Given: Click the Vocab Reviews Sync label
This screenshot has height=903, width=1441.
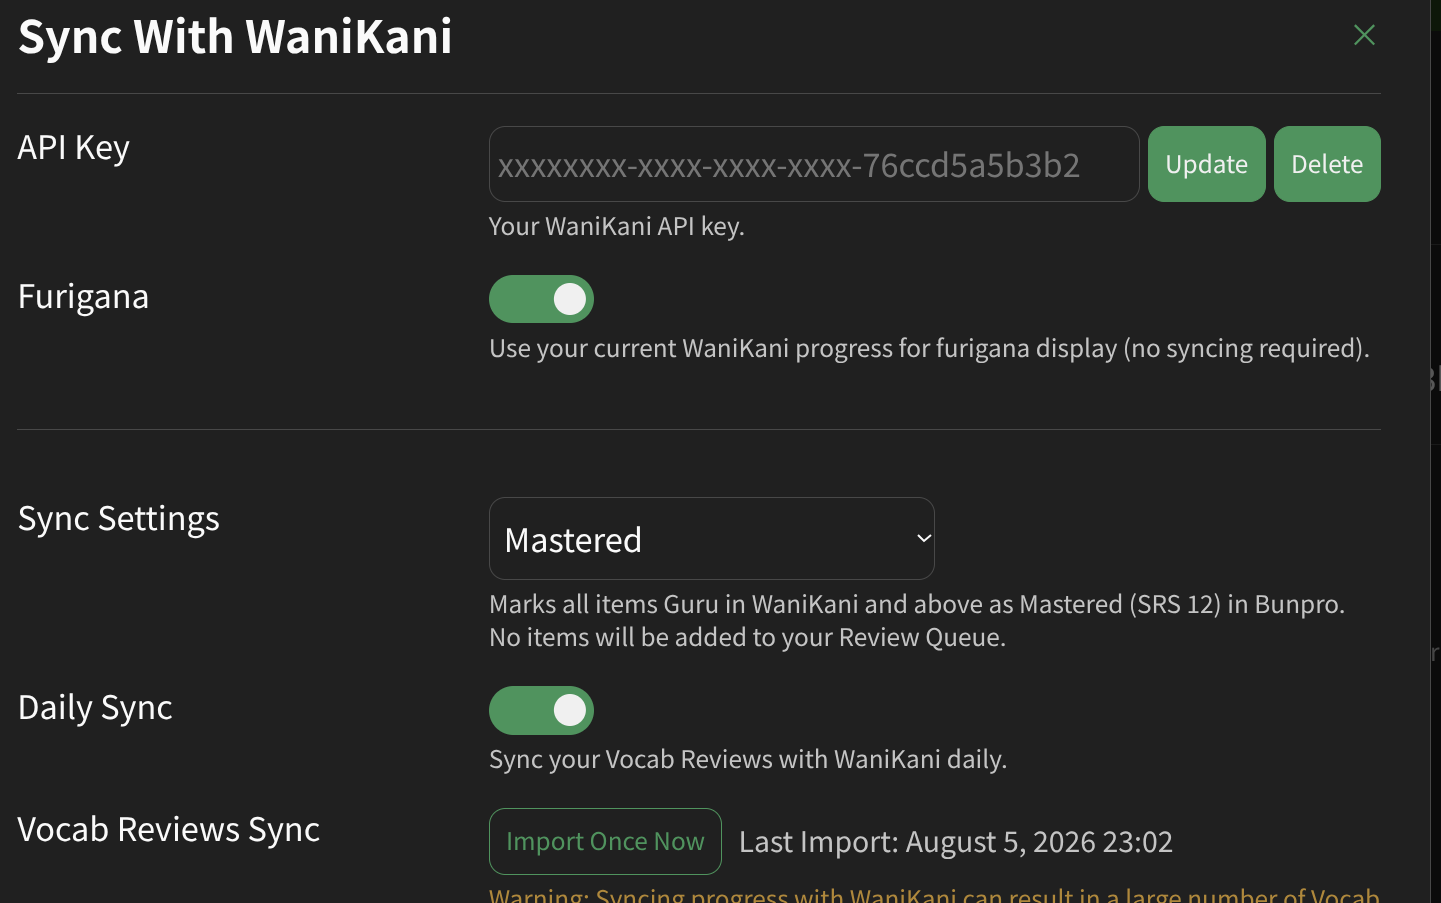Looking at the screenshot, I should (x=169, y=830).
